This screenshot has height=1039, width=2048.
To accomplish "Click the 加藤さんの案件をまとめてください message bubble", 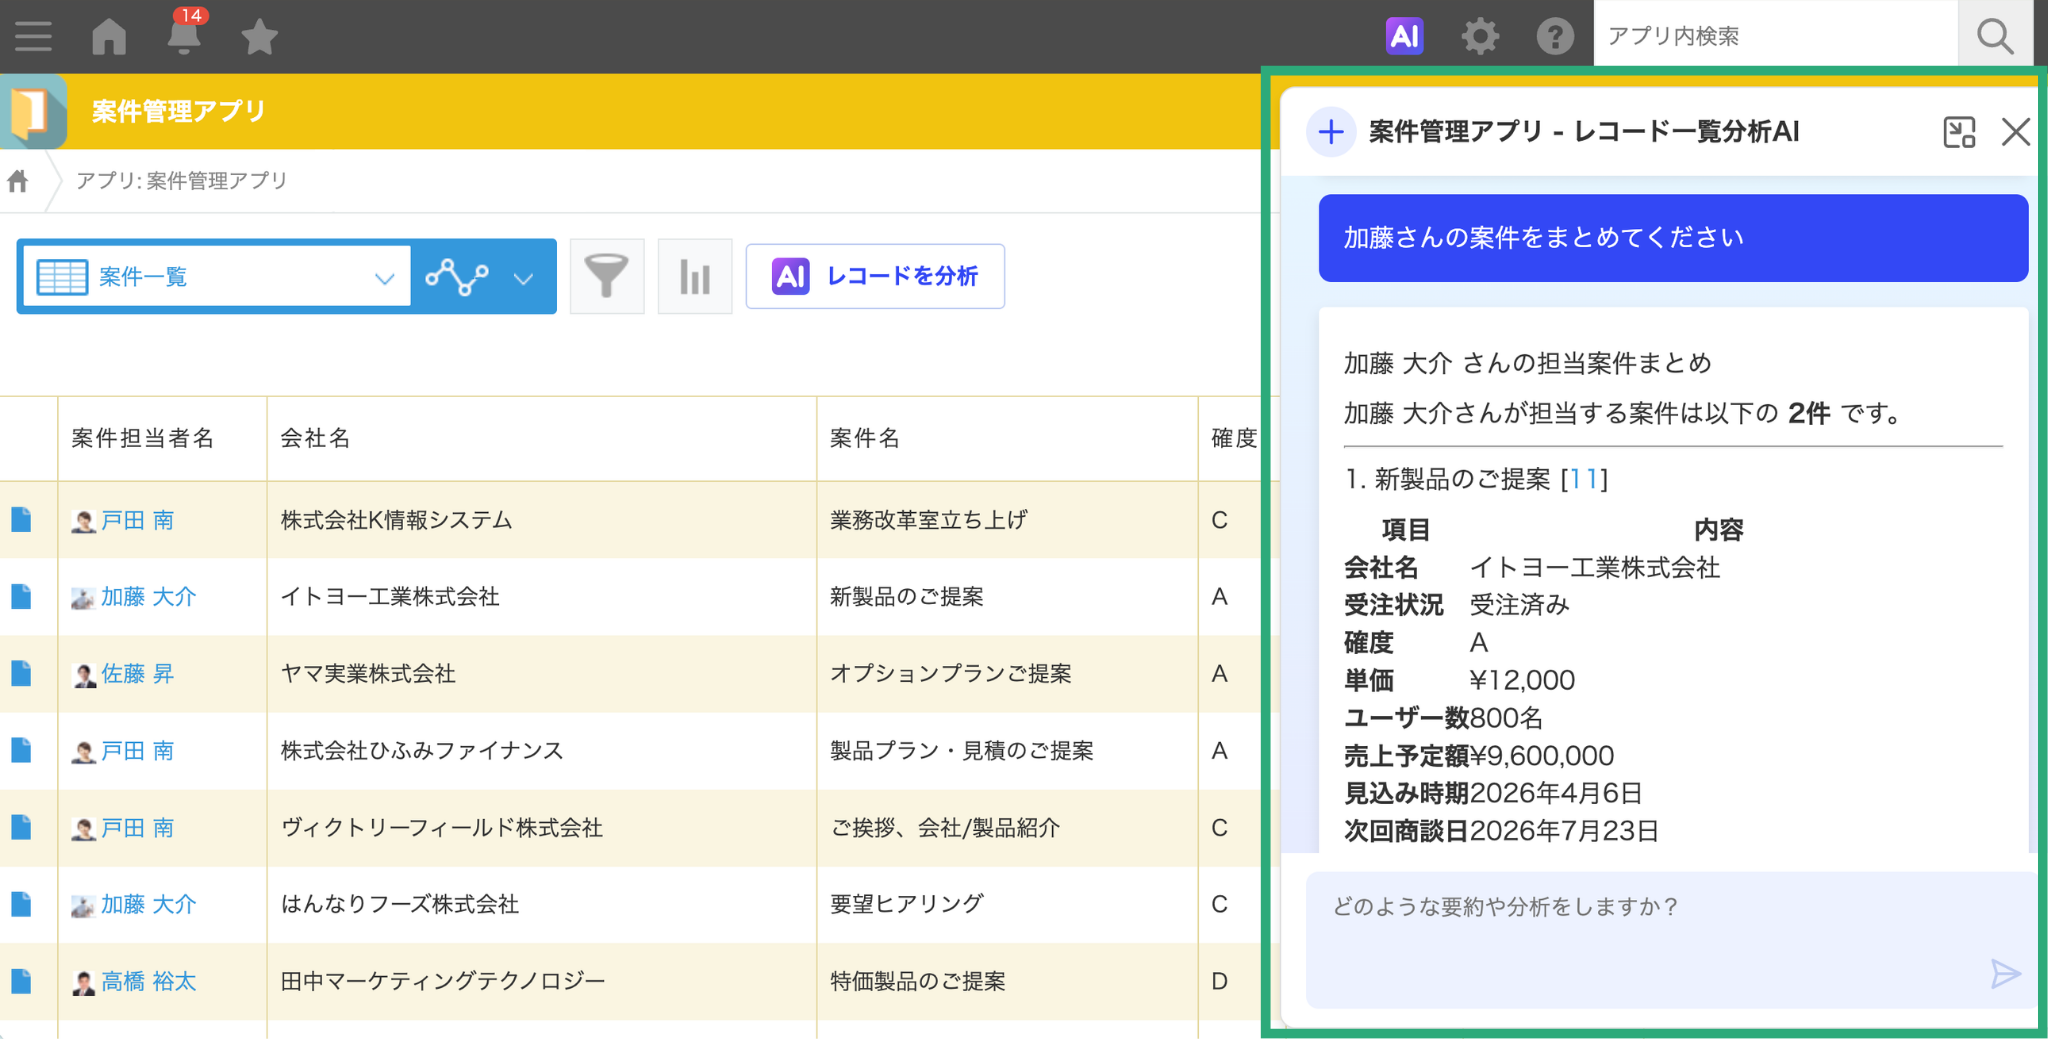I will (1673, 238).
